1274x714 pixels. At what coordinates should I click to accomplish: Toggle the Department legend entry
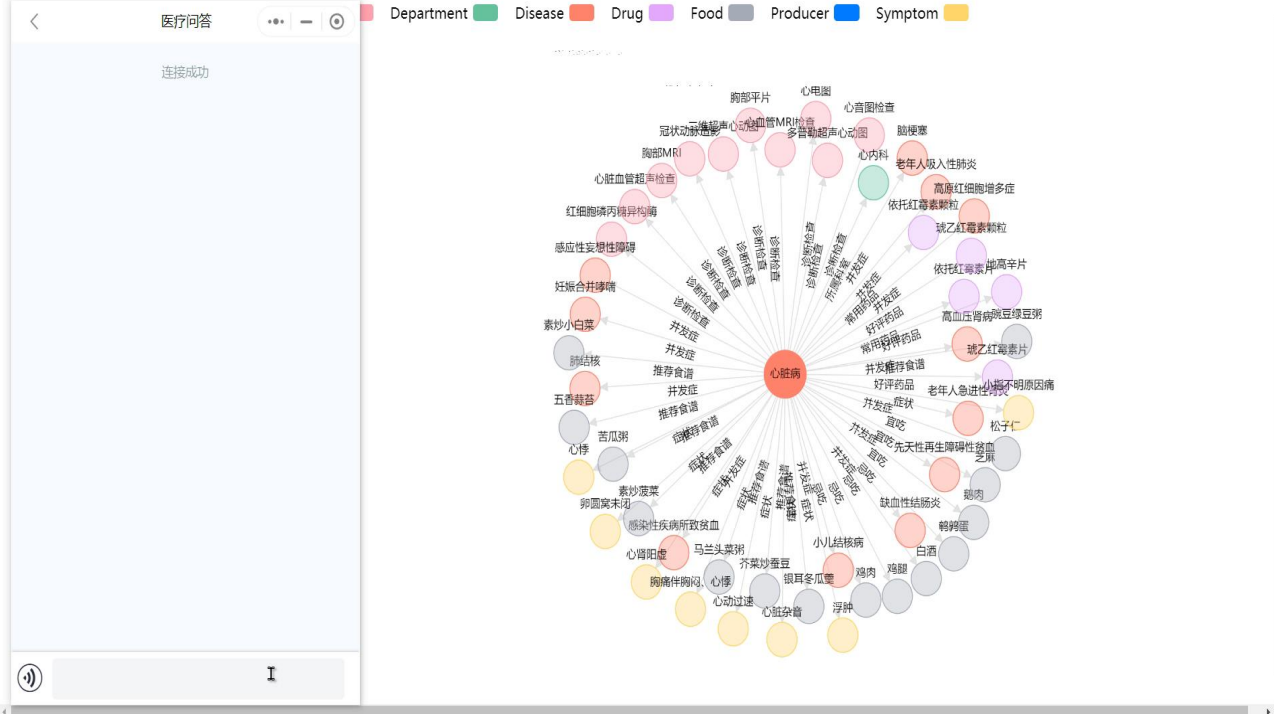[x=428, y=13]
